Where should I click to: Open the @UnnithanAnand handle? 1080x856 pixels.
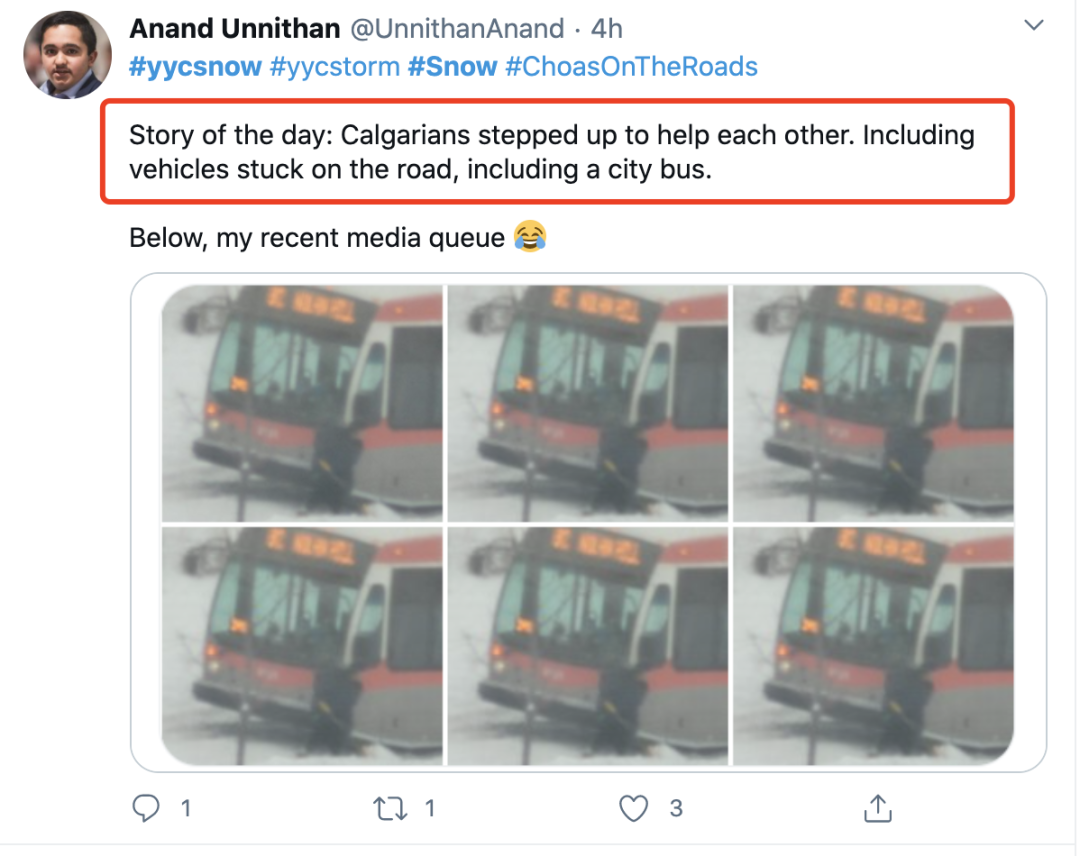(x=457, y=29)
